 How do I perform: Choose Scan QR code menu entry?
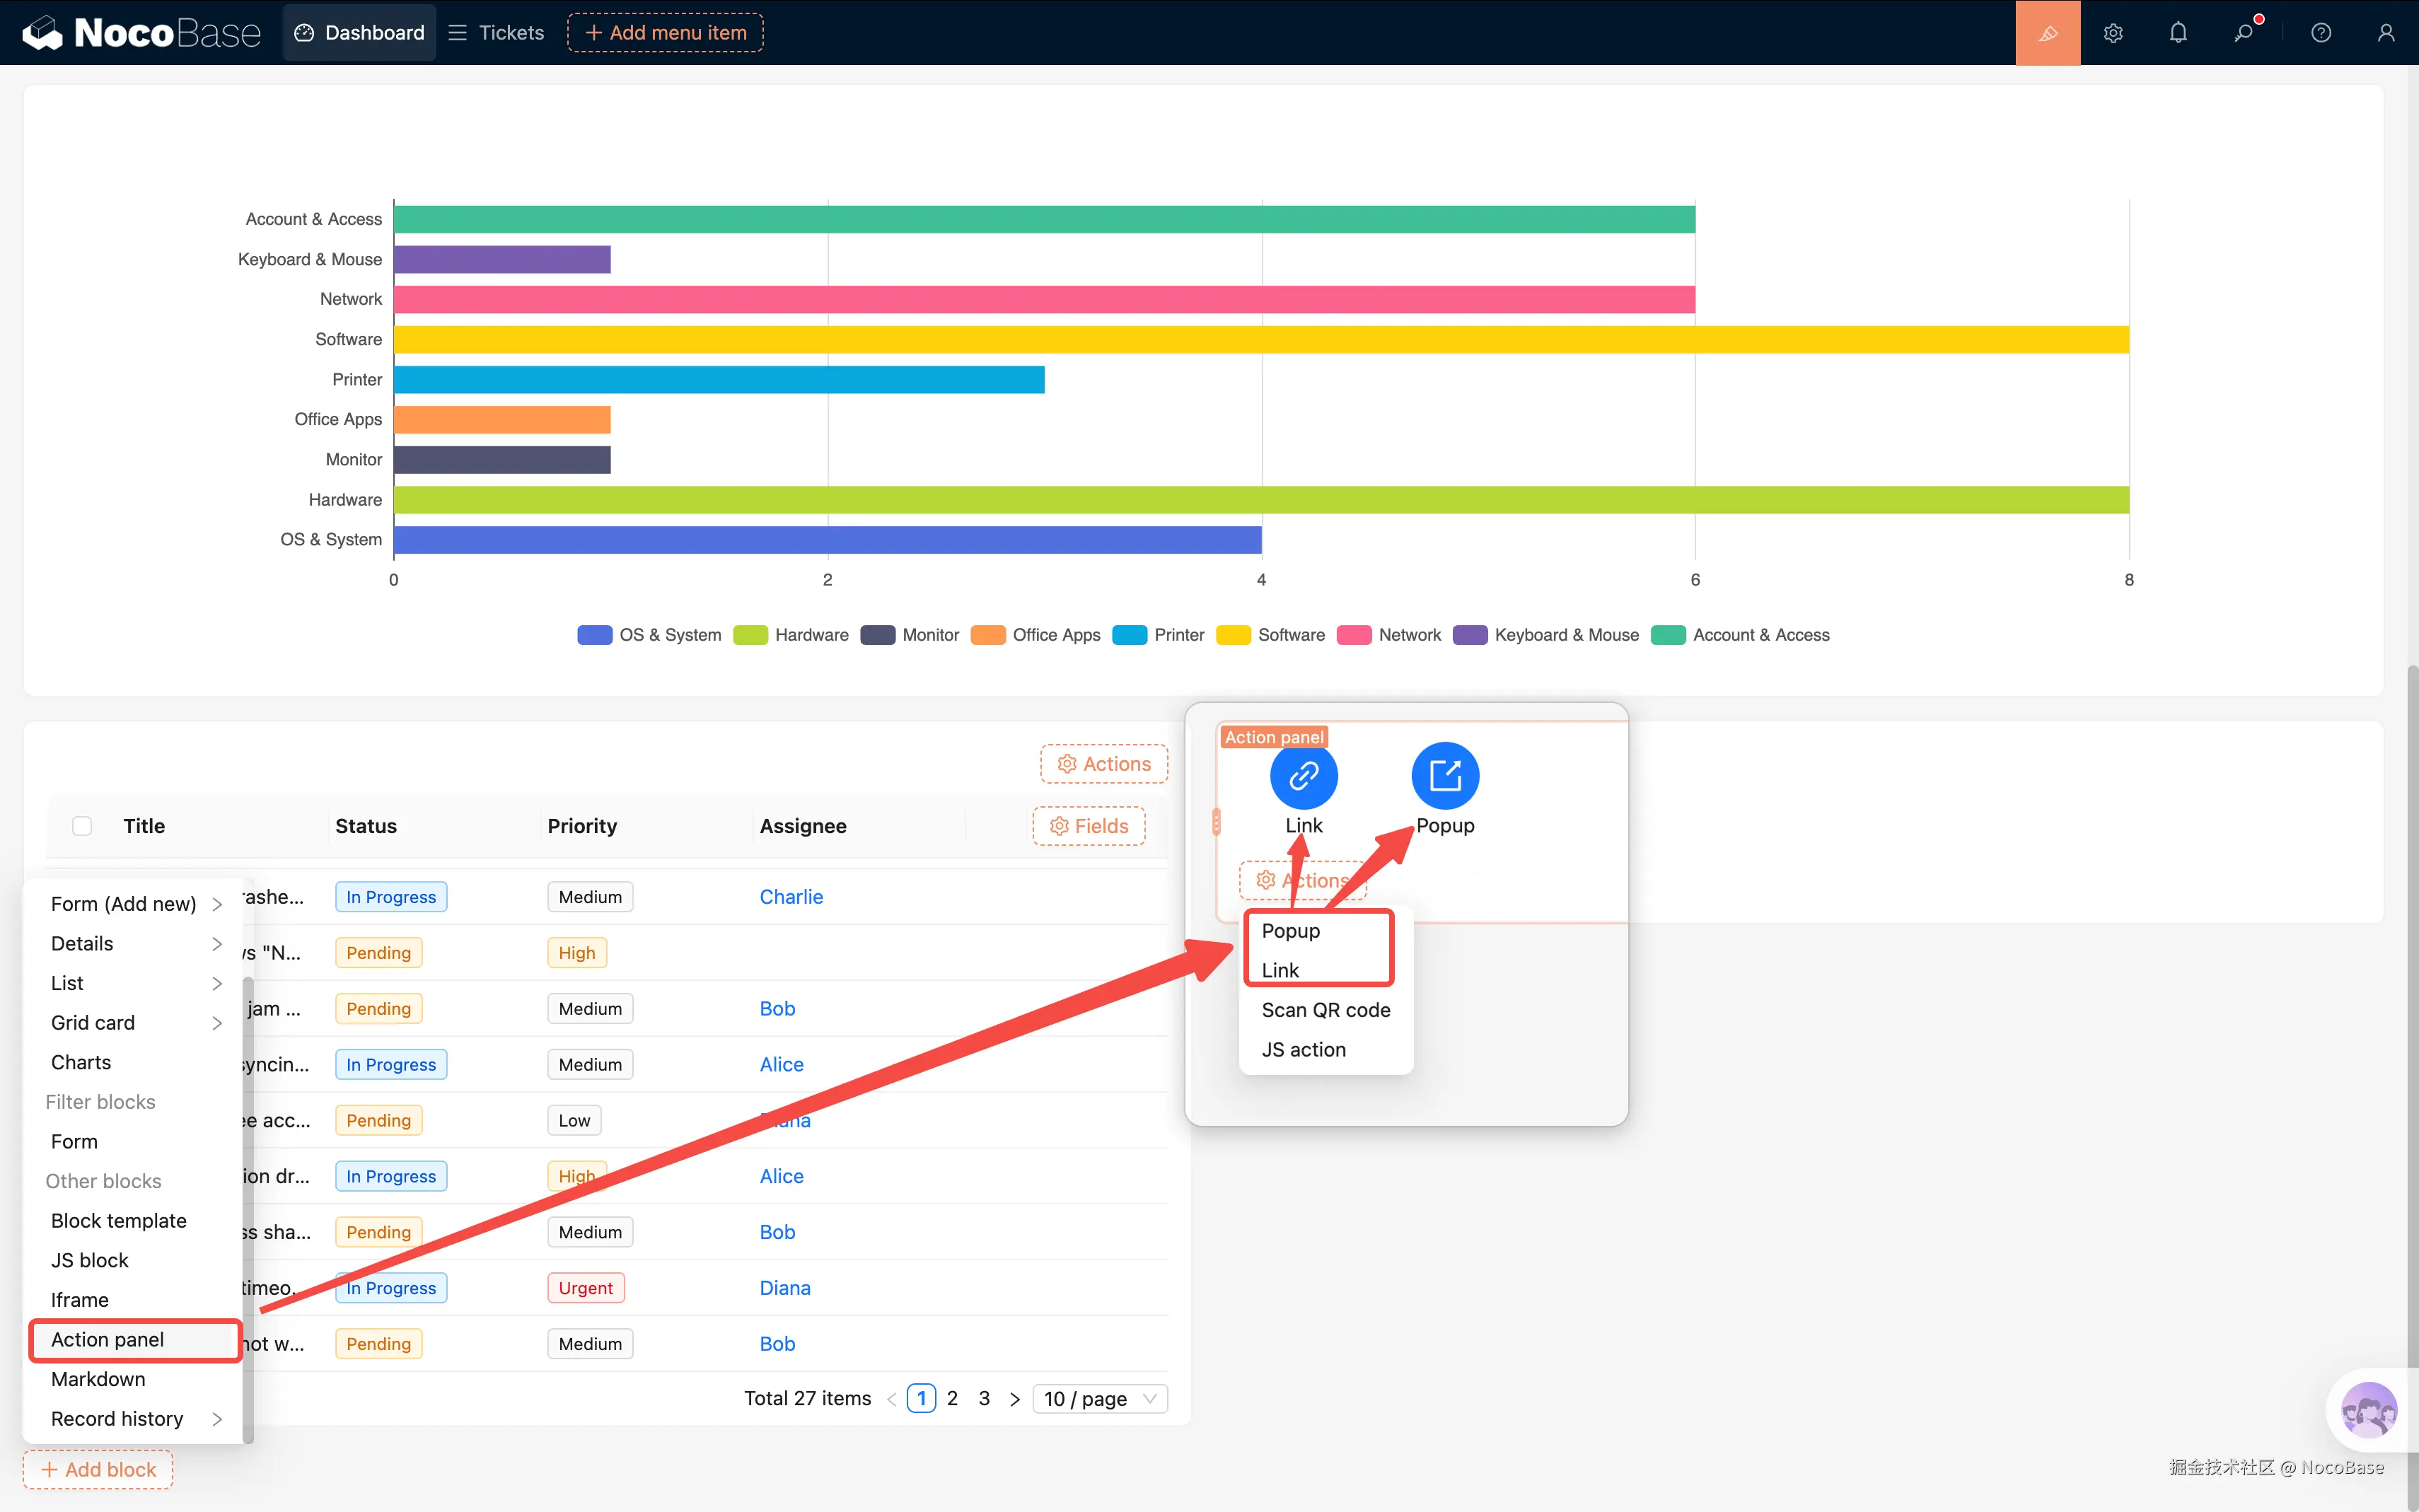pos(1325,1010)
